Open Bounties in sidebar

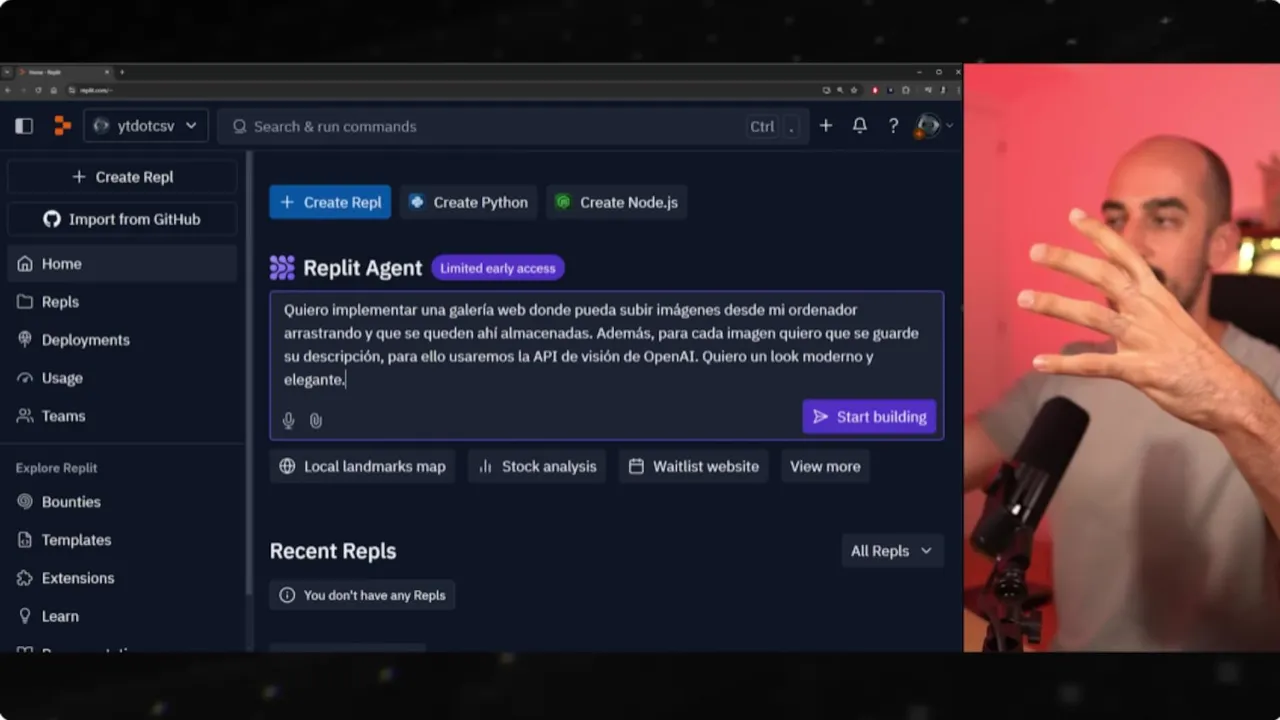[122, 502]
